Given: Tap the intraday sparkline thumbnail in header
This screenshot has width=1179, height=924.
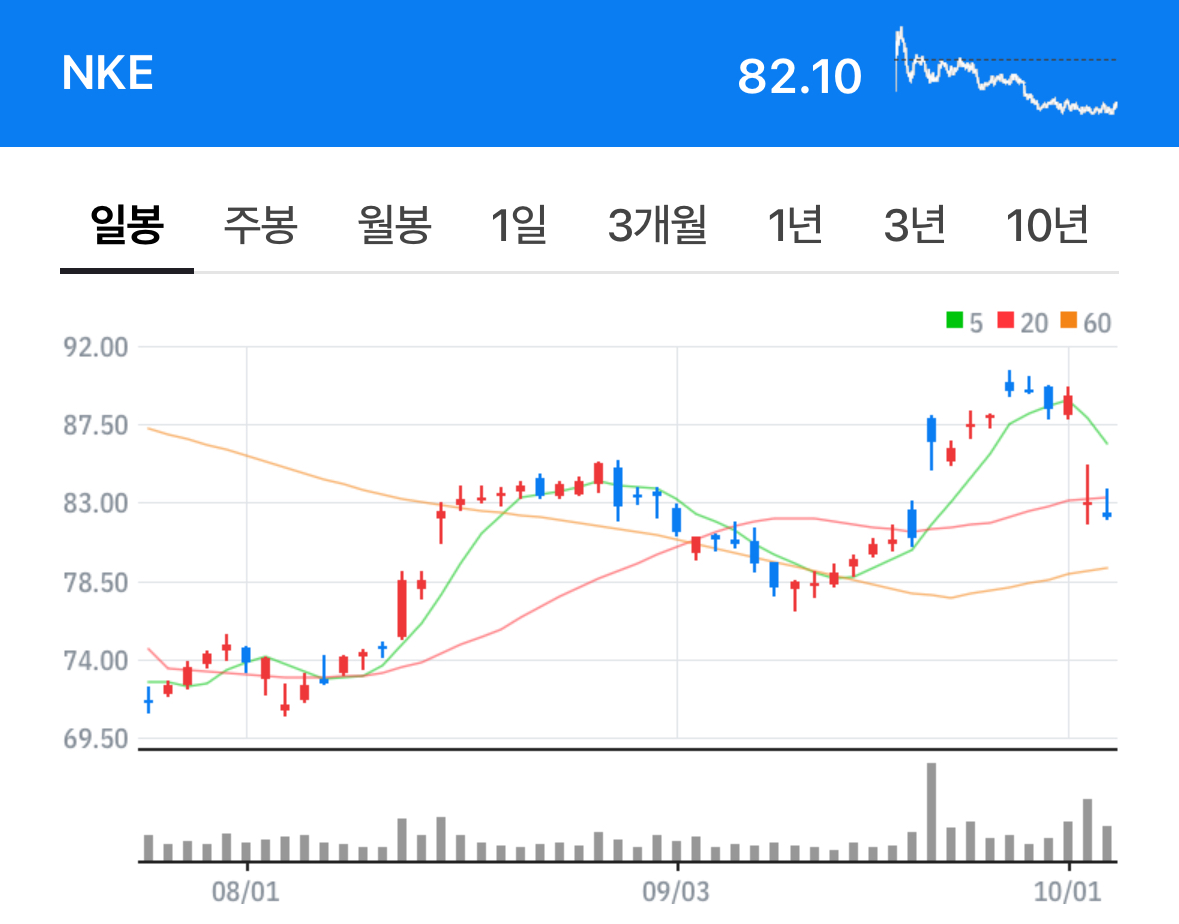Looking at the screenshot, I should [1006, 71].
